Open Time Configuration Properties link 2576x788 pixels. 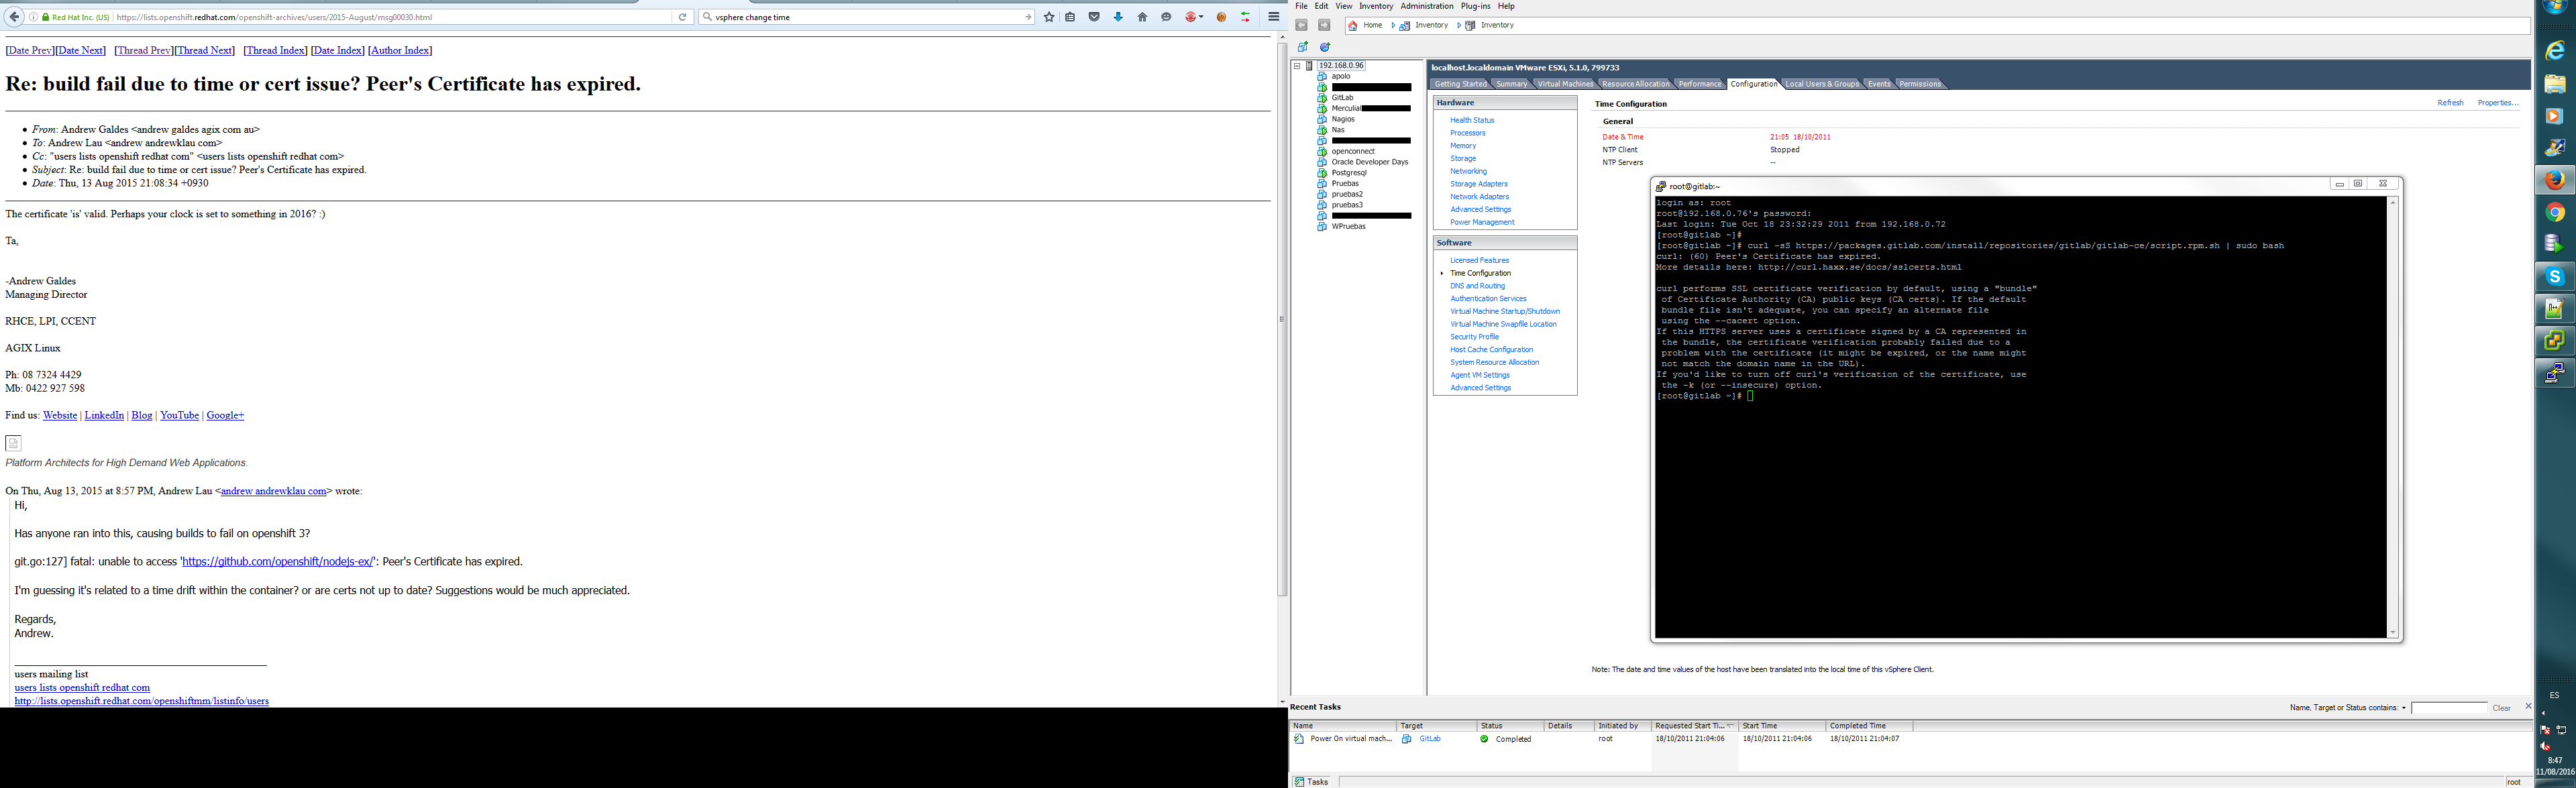point(2498,103)
